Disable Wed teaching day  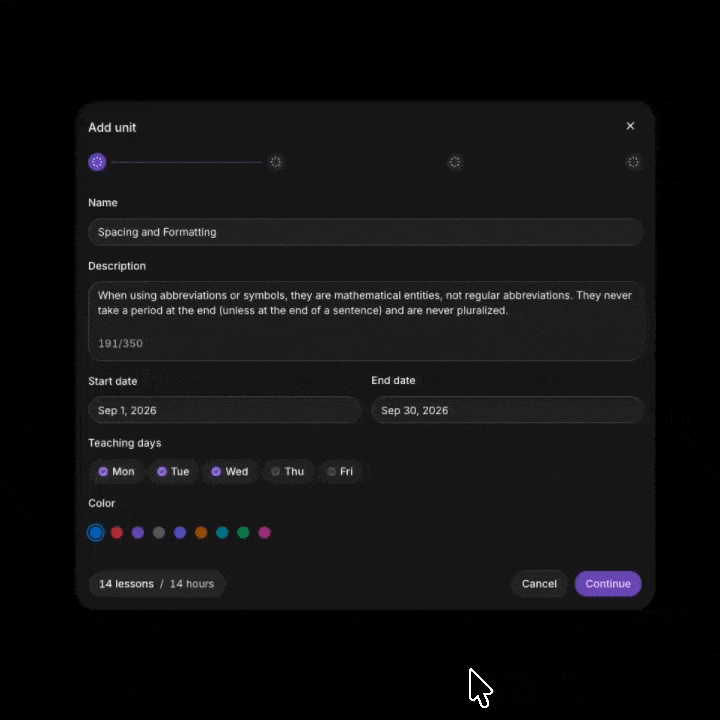pos(230,472)
